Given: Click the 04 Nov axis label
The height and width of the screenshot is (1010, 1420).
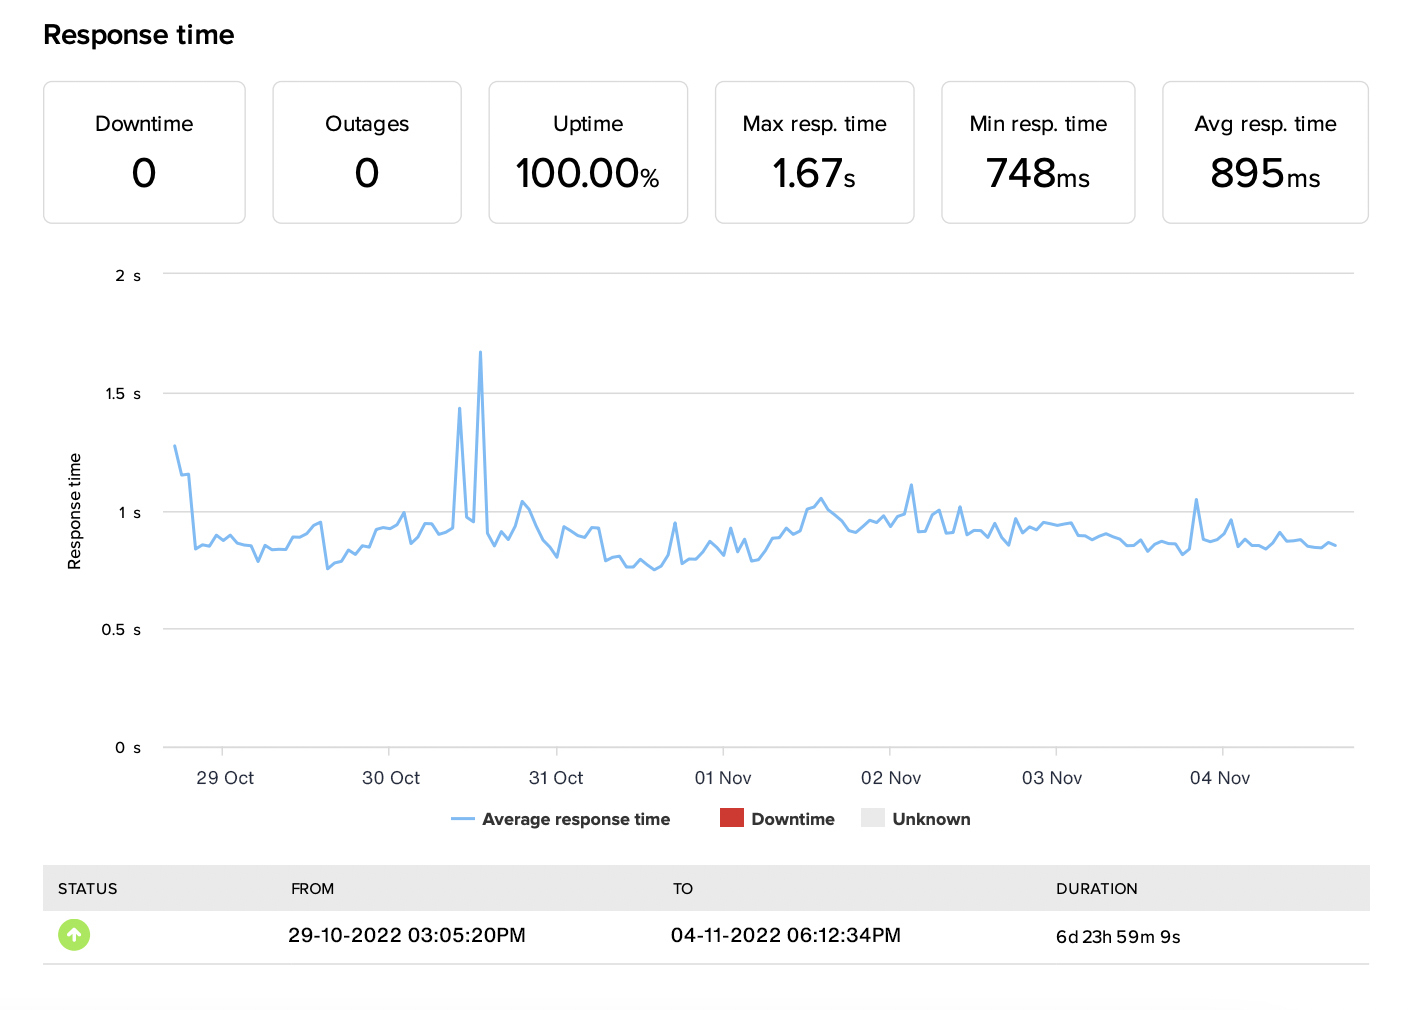Looking at the screenshot, I should tap(1220, 778).
